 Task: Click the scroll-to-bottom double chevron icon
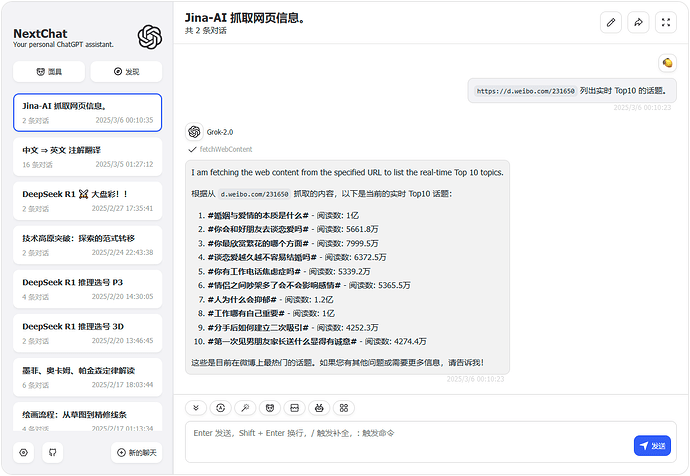pyautogui.click(x=196, y=408)
